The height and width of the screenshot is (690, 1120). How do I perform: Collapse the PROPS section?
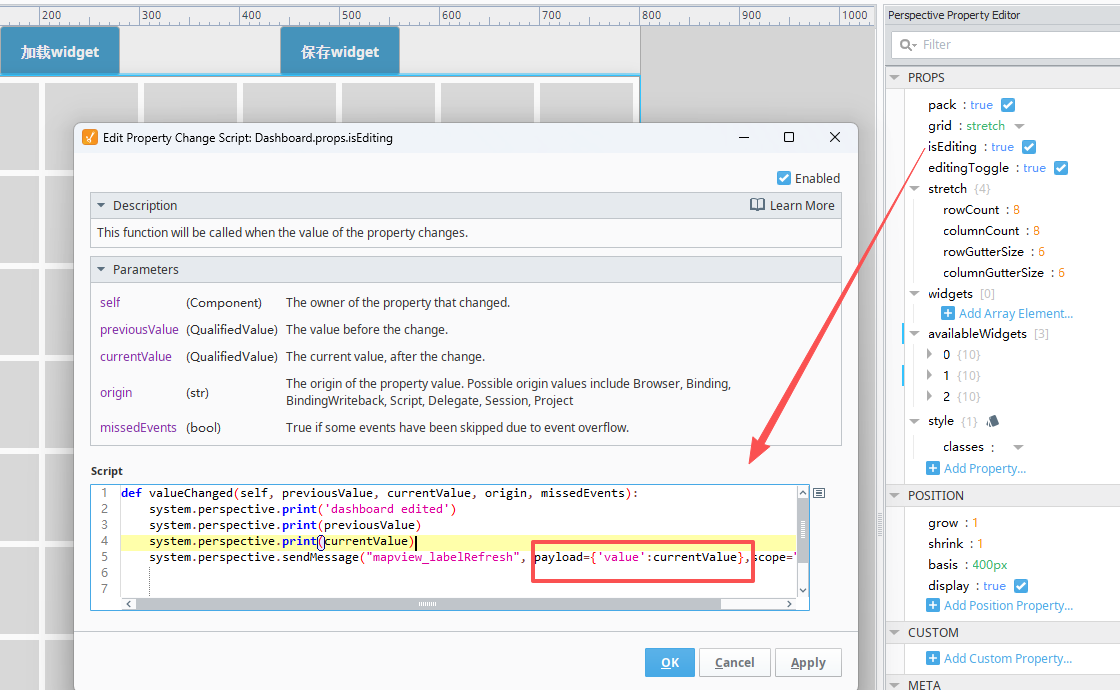coord(894,77)
